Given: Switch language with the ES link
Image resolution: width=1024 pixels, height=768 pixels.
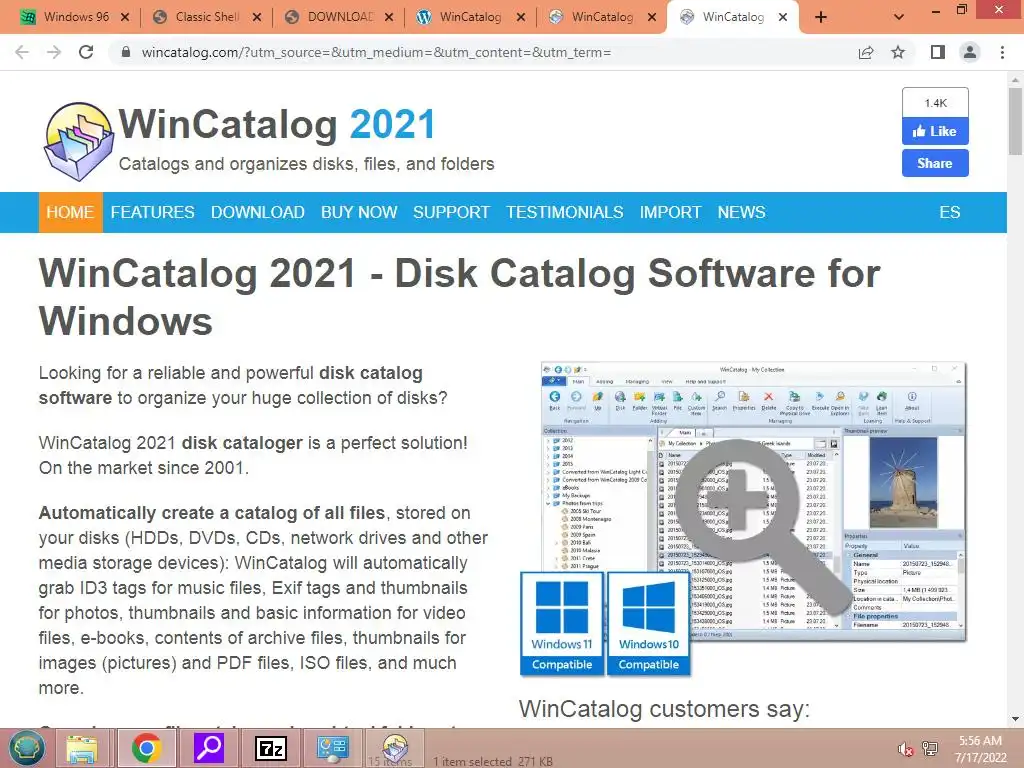Looking at the screenshot, I should click(x=950, y=212).
